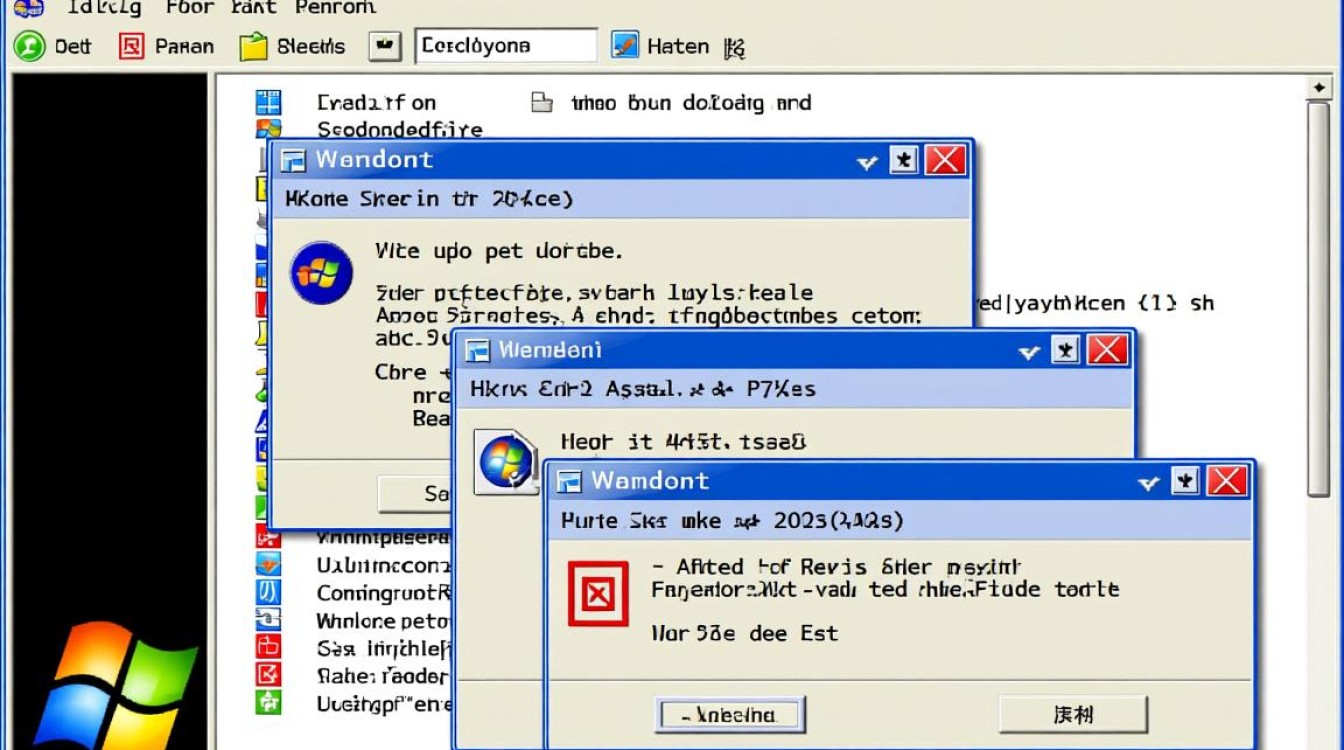This screenshot has width=1344, height=750.
Task: Open the Foor menu in the menu bar
Action: click(x=189, y=8)
